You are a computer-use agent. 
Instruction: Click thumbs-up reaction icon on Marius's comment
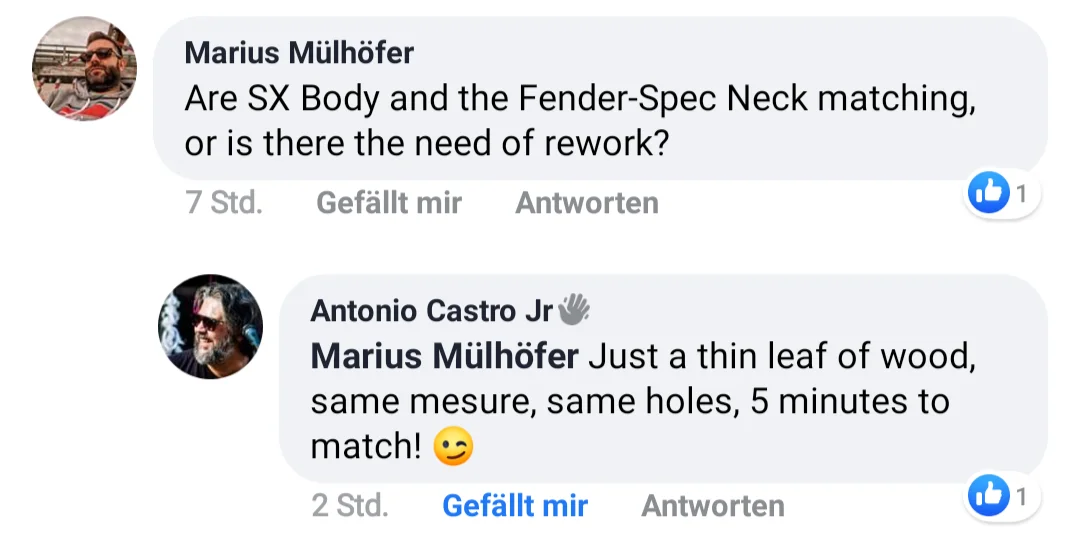[989, 193]
